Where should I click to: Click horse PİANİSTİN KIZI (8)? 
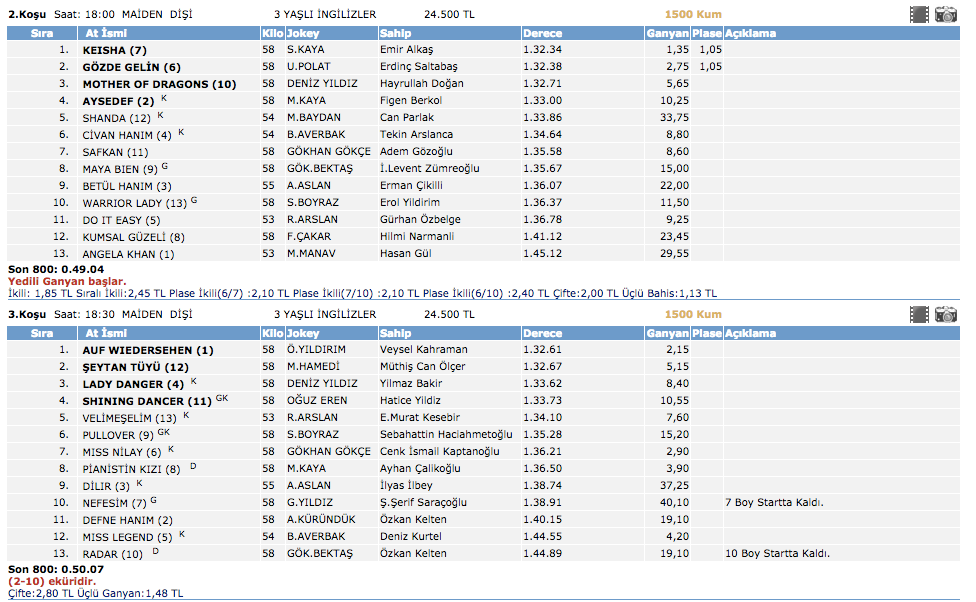(x=131, y=469)
